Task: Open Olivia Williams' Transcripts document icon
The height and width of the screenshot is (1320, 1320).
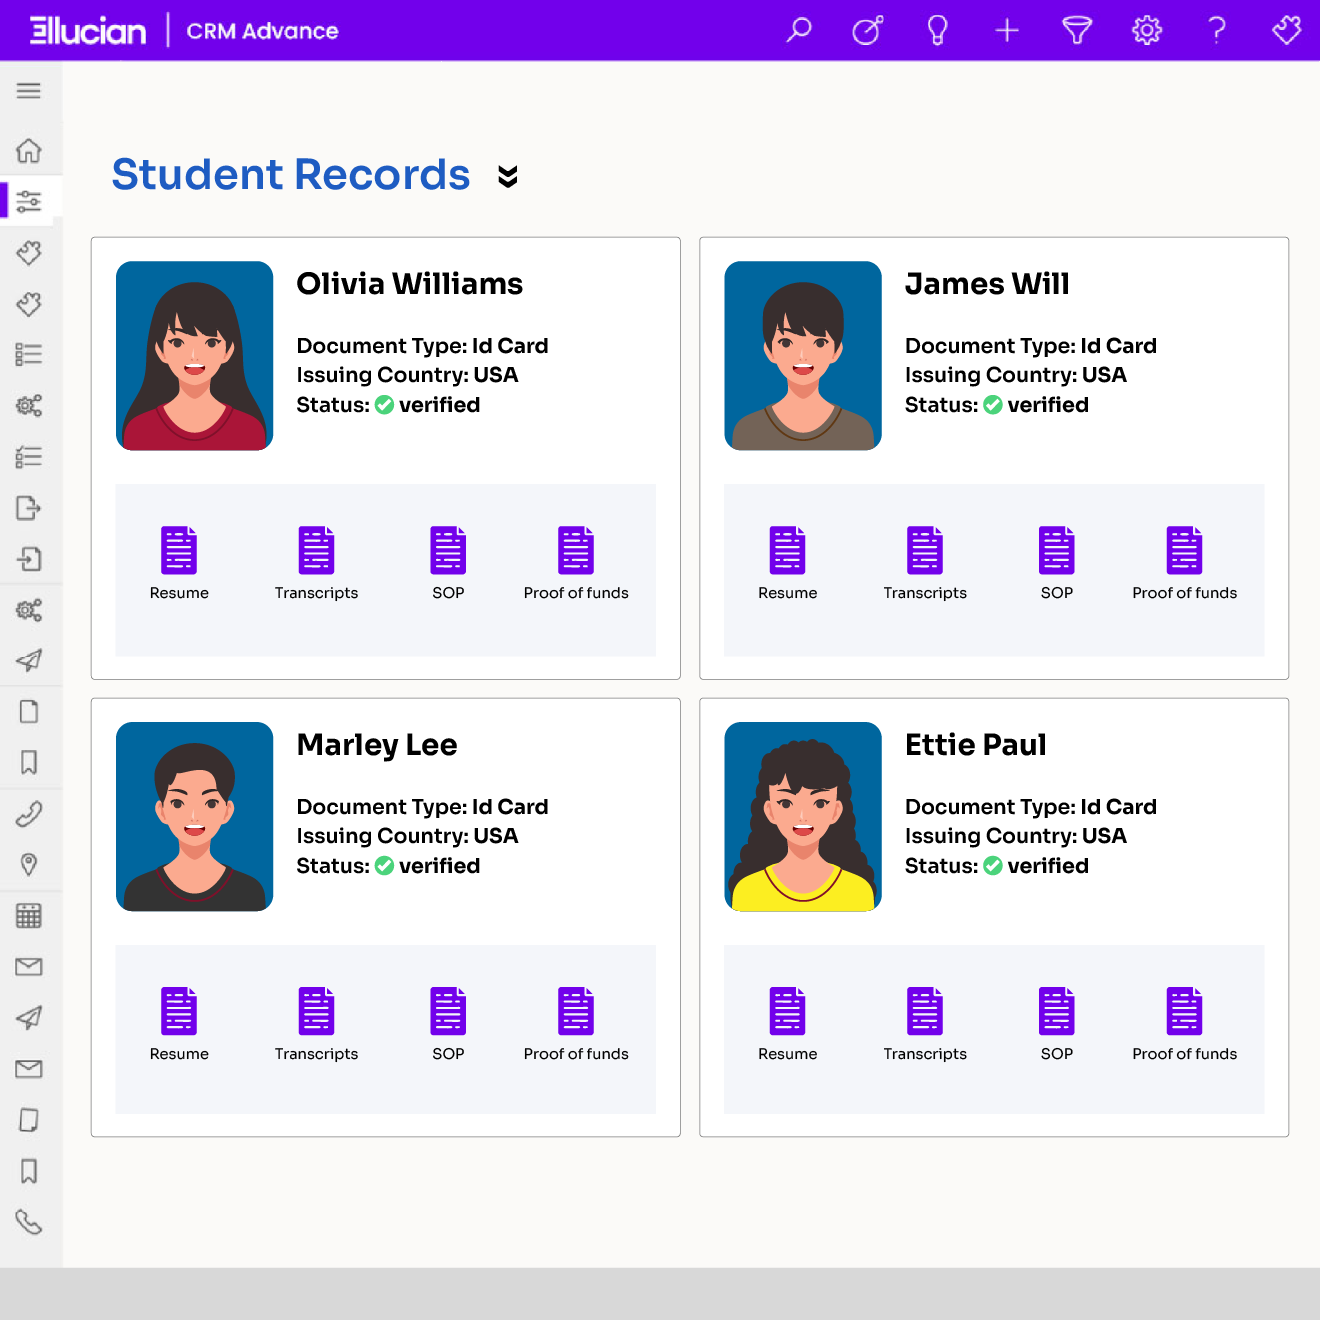Action: tap(316, 550)
